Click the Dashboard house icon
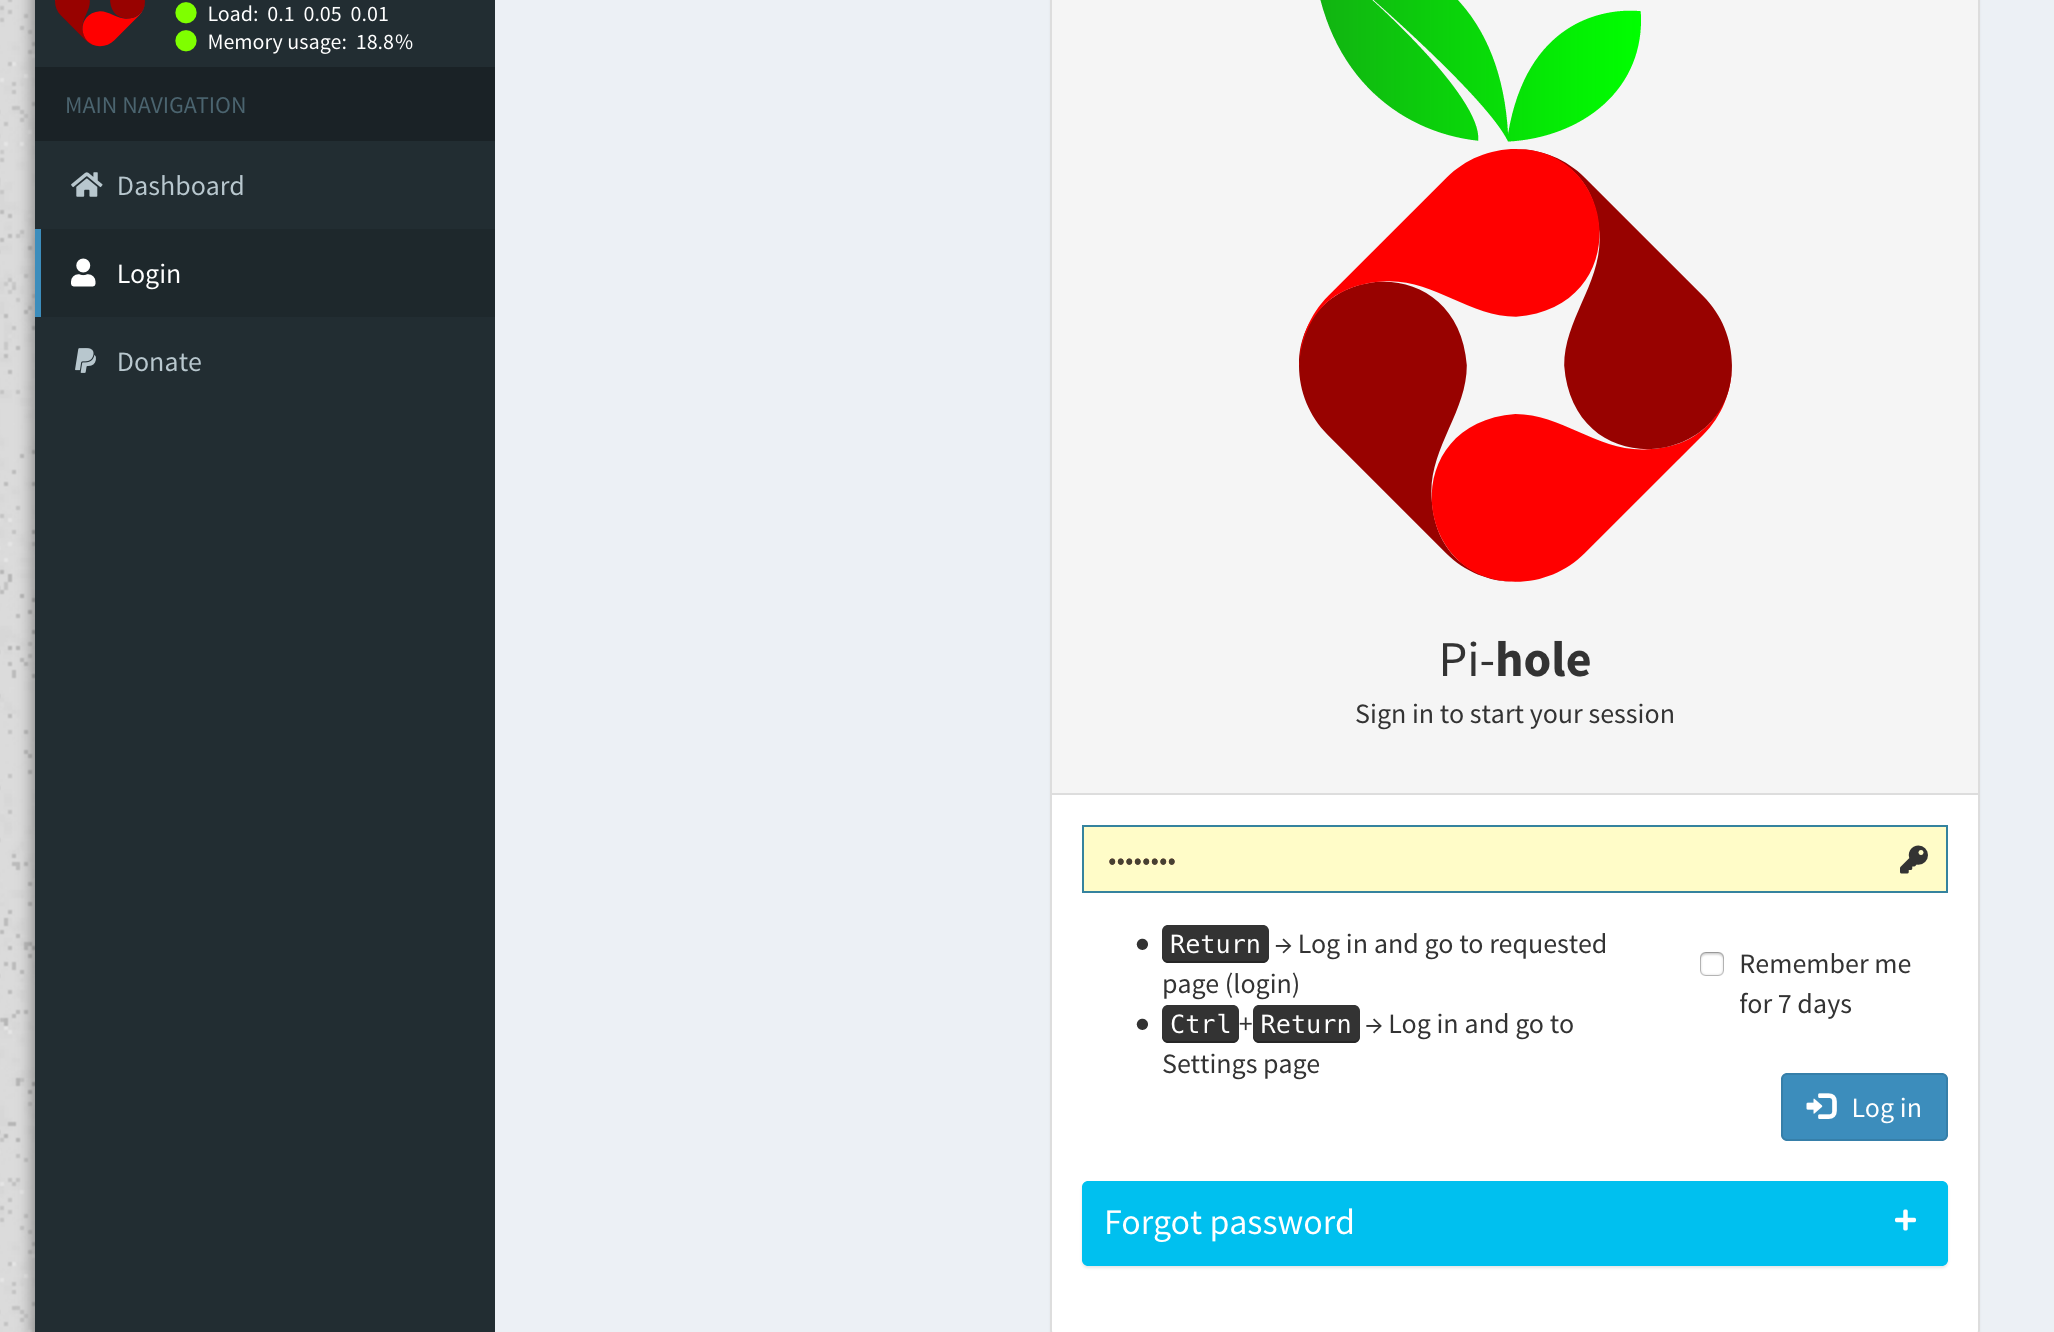 click(x=86, y=184)
